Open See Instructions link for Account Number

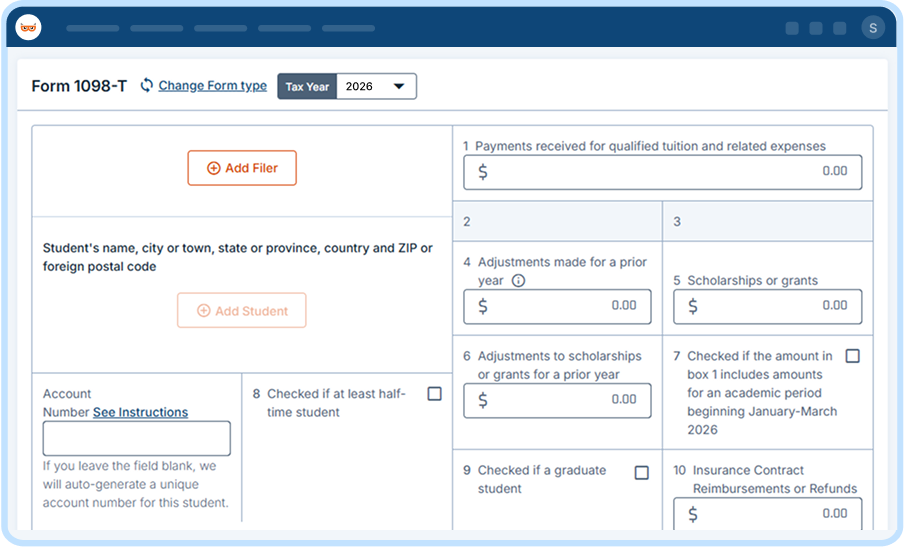pos(141,412)
